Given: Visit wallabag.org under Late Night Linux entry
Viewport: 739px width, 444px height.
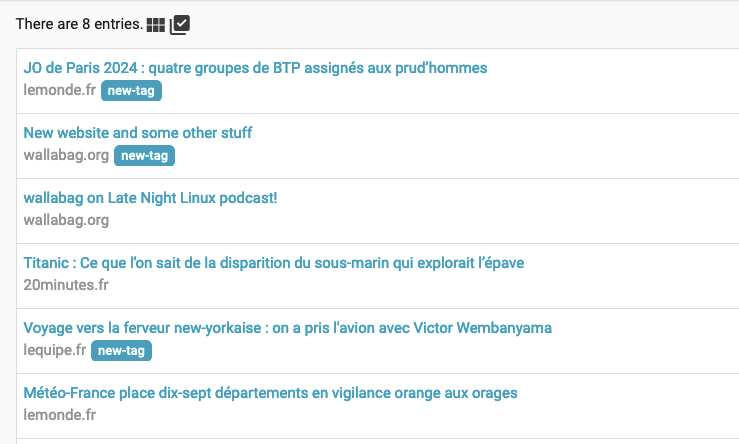Looking at the screenshot, I should point(66,220).
